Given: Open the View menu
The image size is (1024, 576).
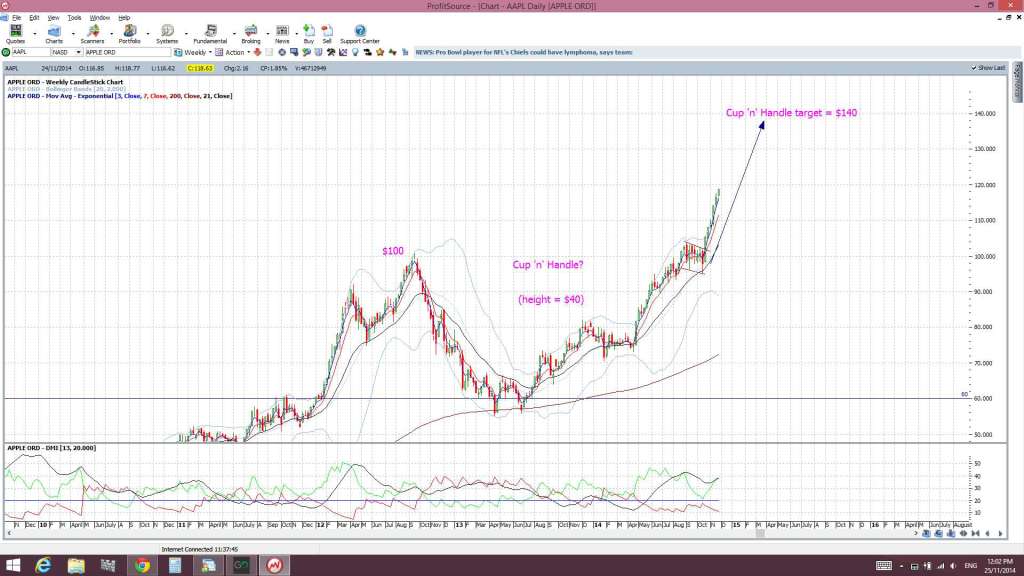Looking at the screenshot, I should [54, 18].
